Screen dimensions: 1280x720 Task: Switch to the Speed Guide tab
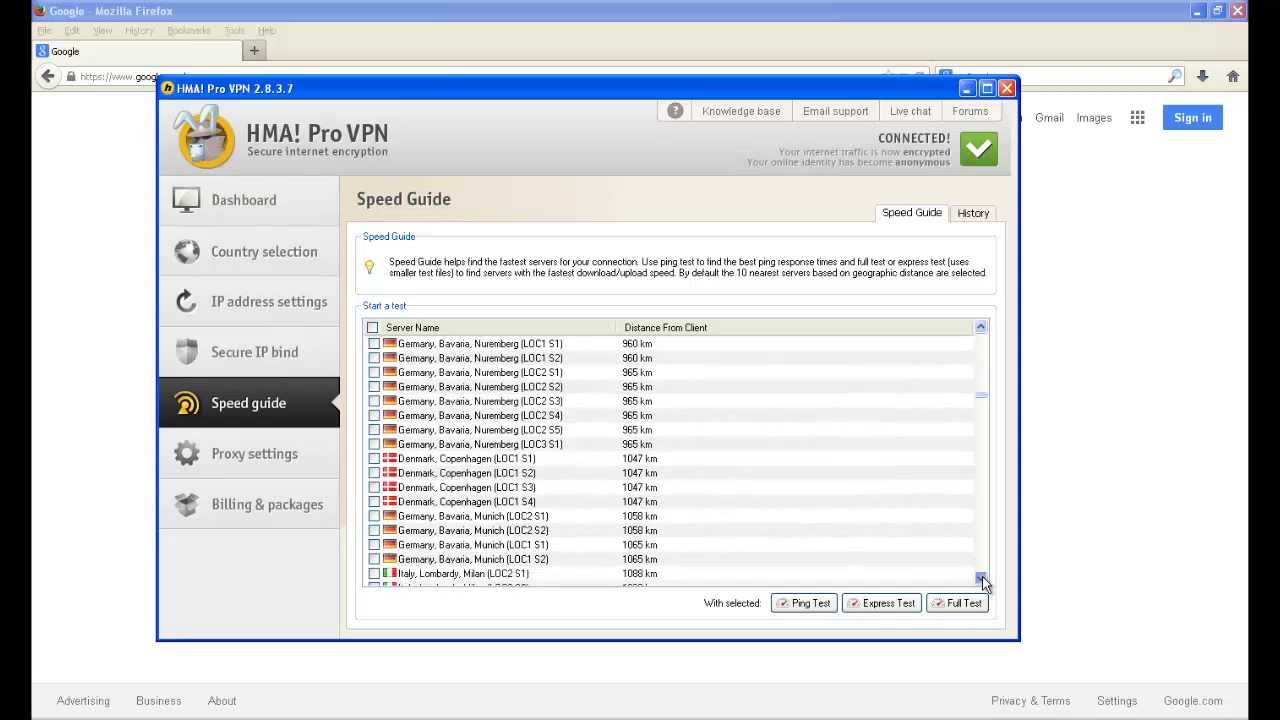click(911, 213)
